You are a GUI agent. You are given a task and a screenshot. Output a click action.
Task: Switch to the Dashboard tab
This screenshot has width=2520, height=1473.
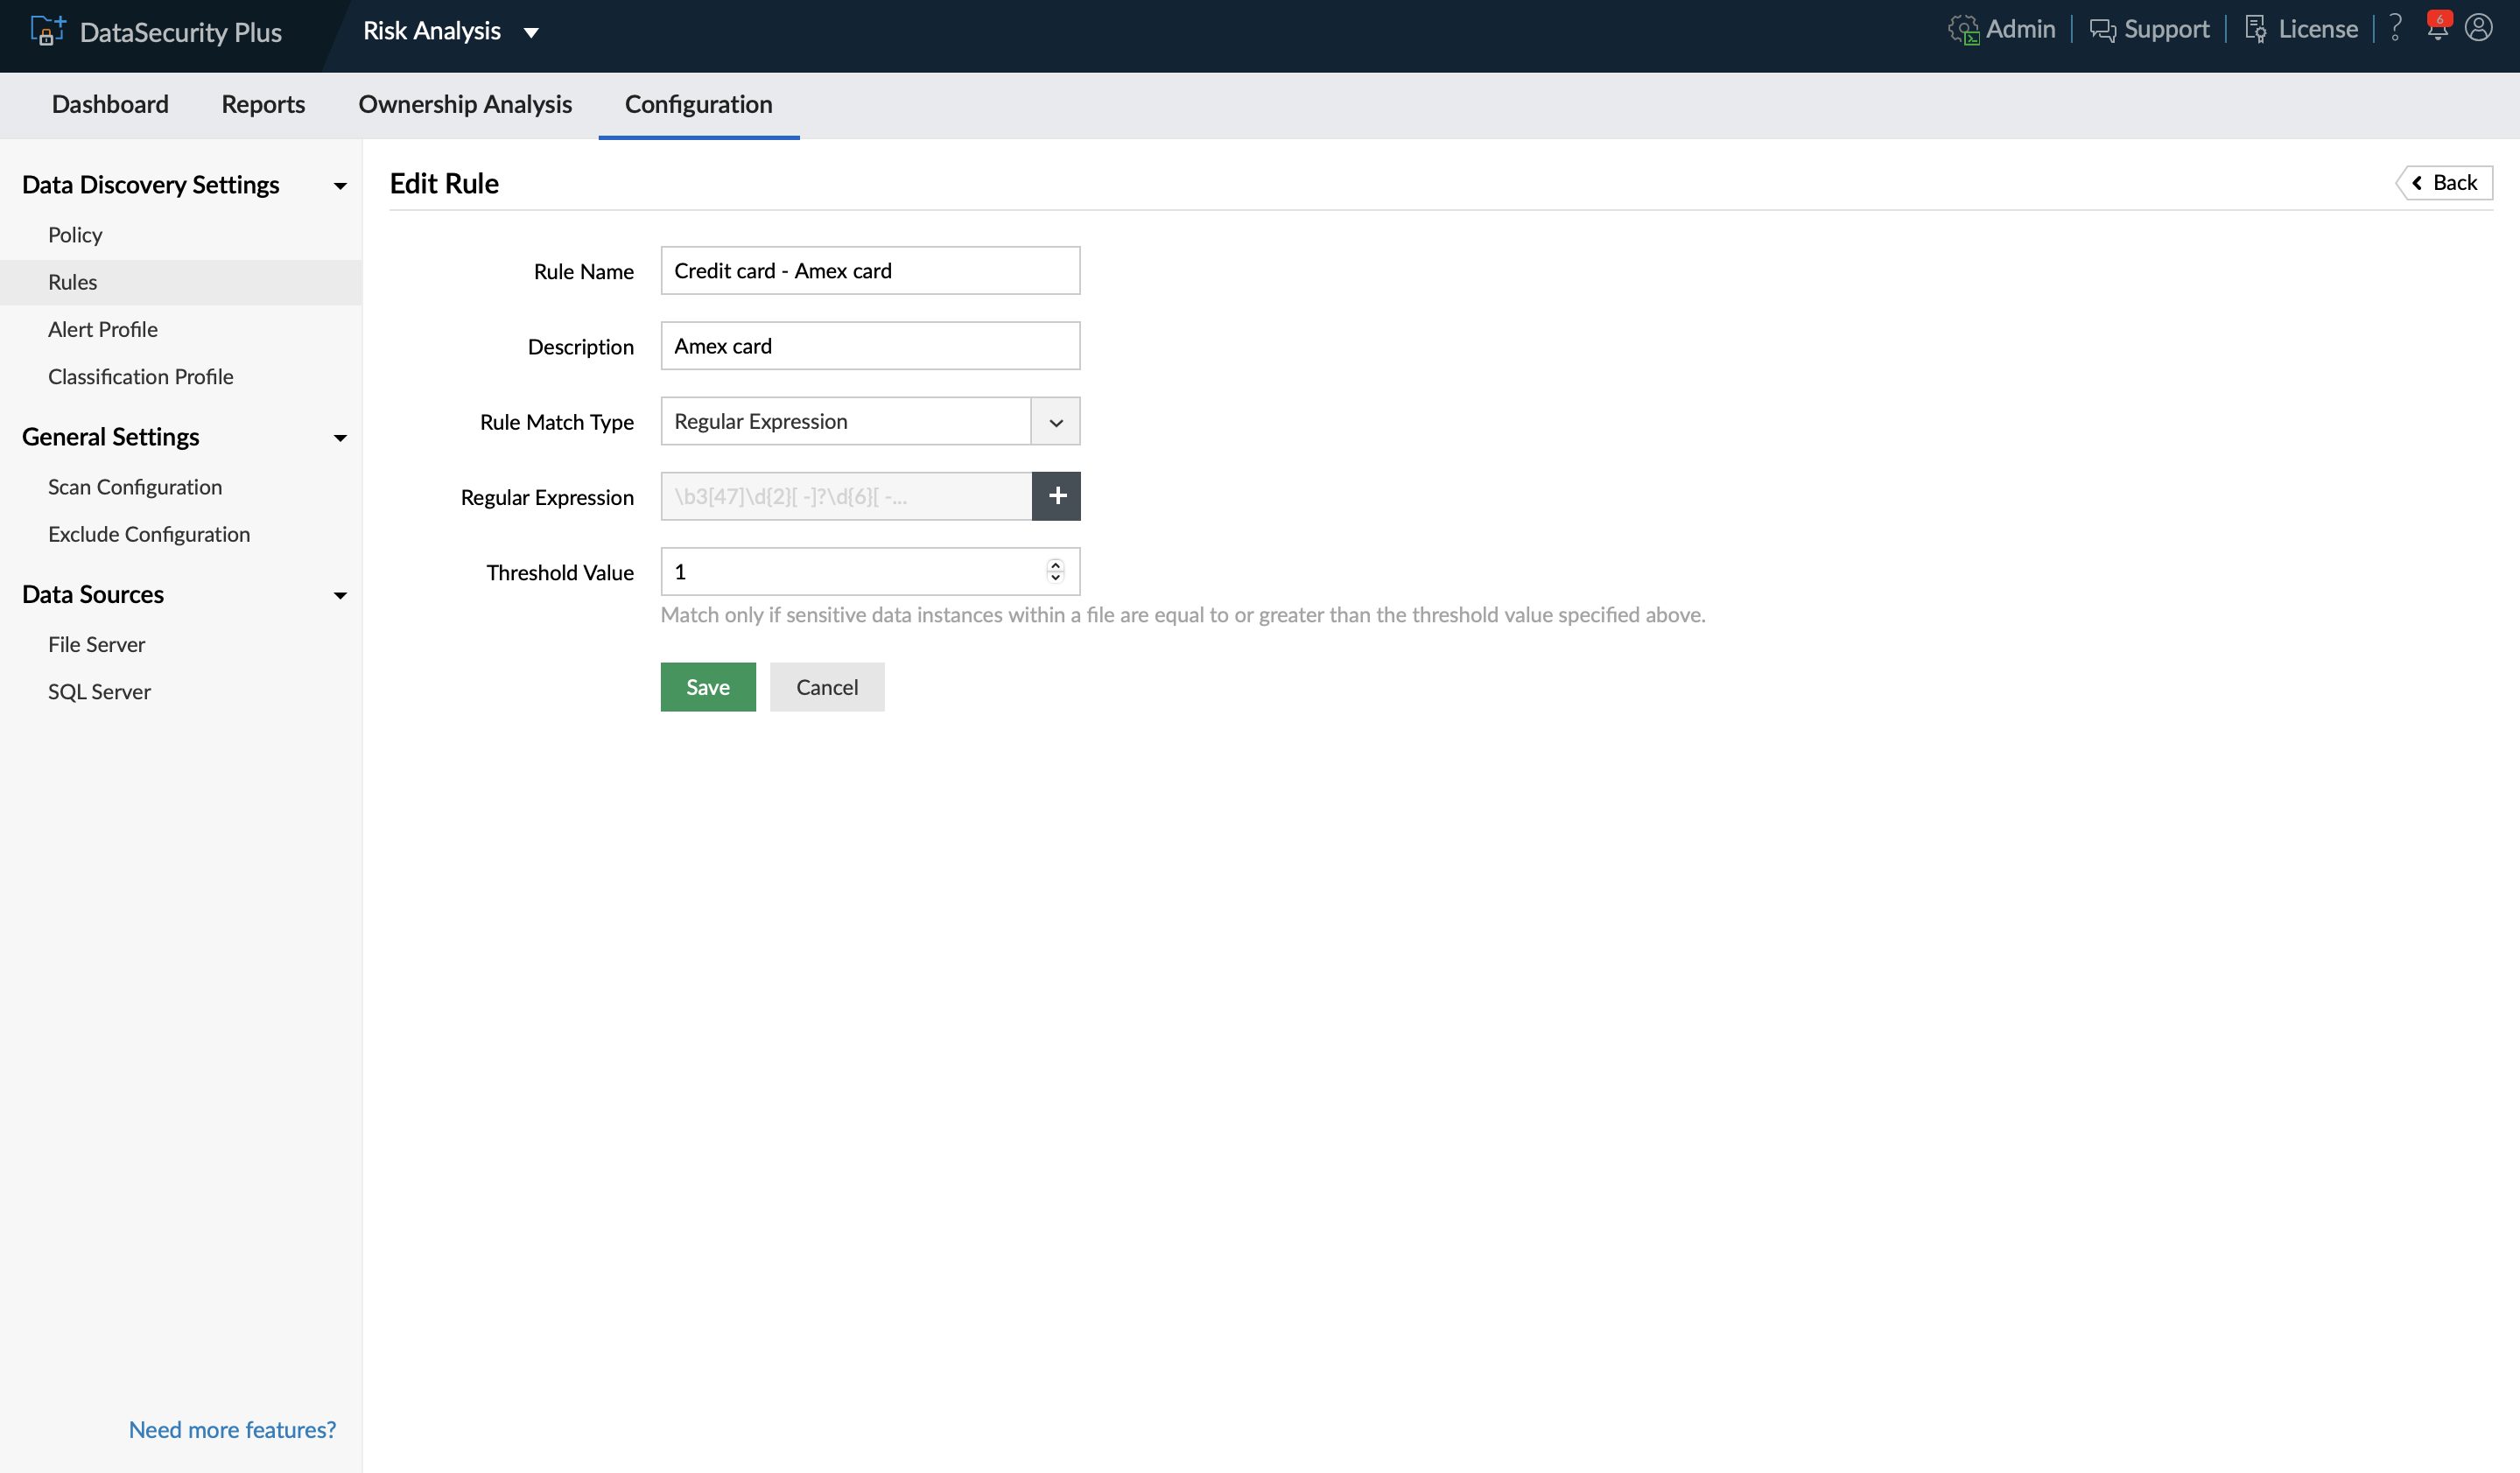[110, 104]
